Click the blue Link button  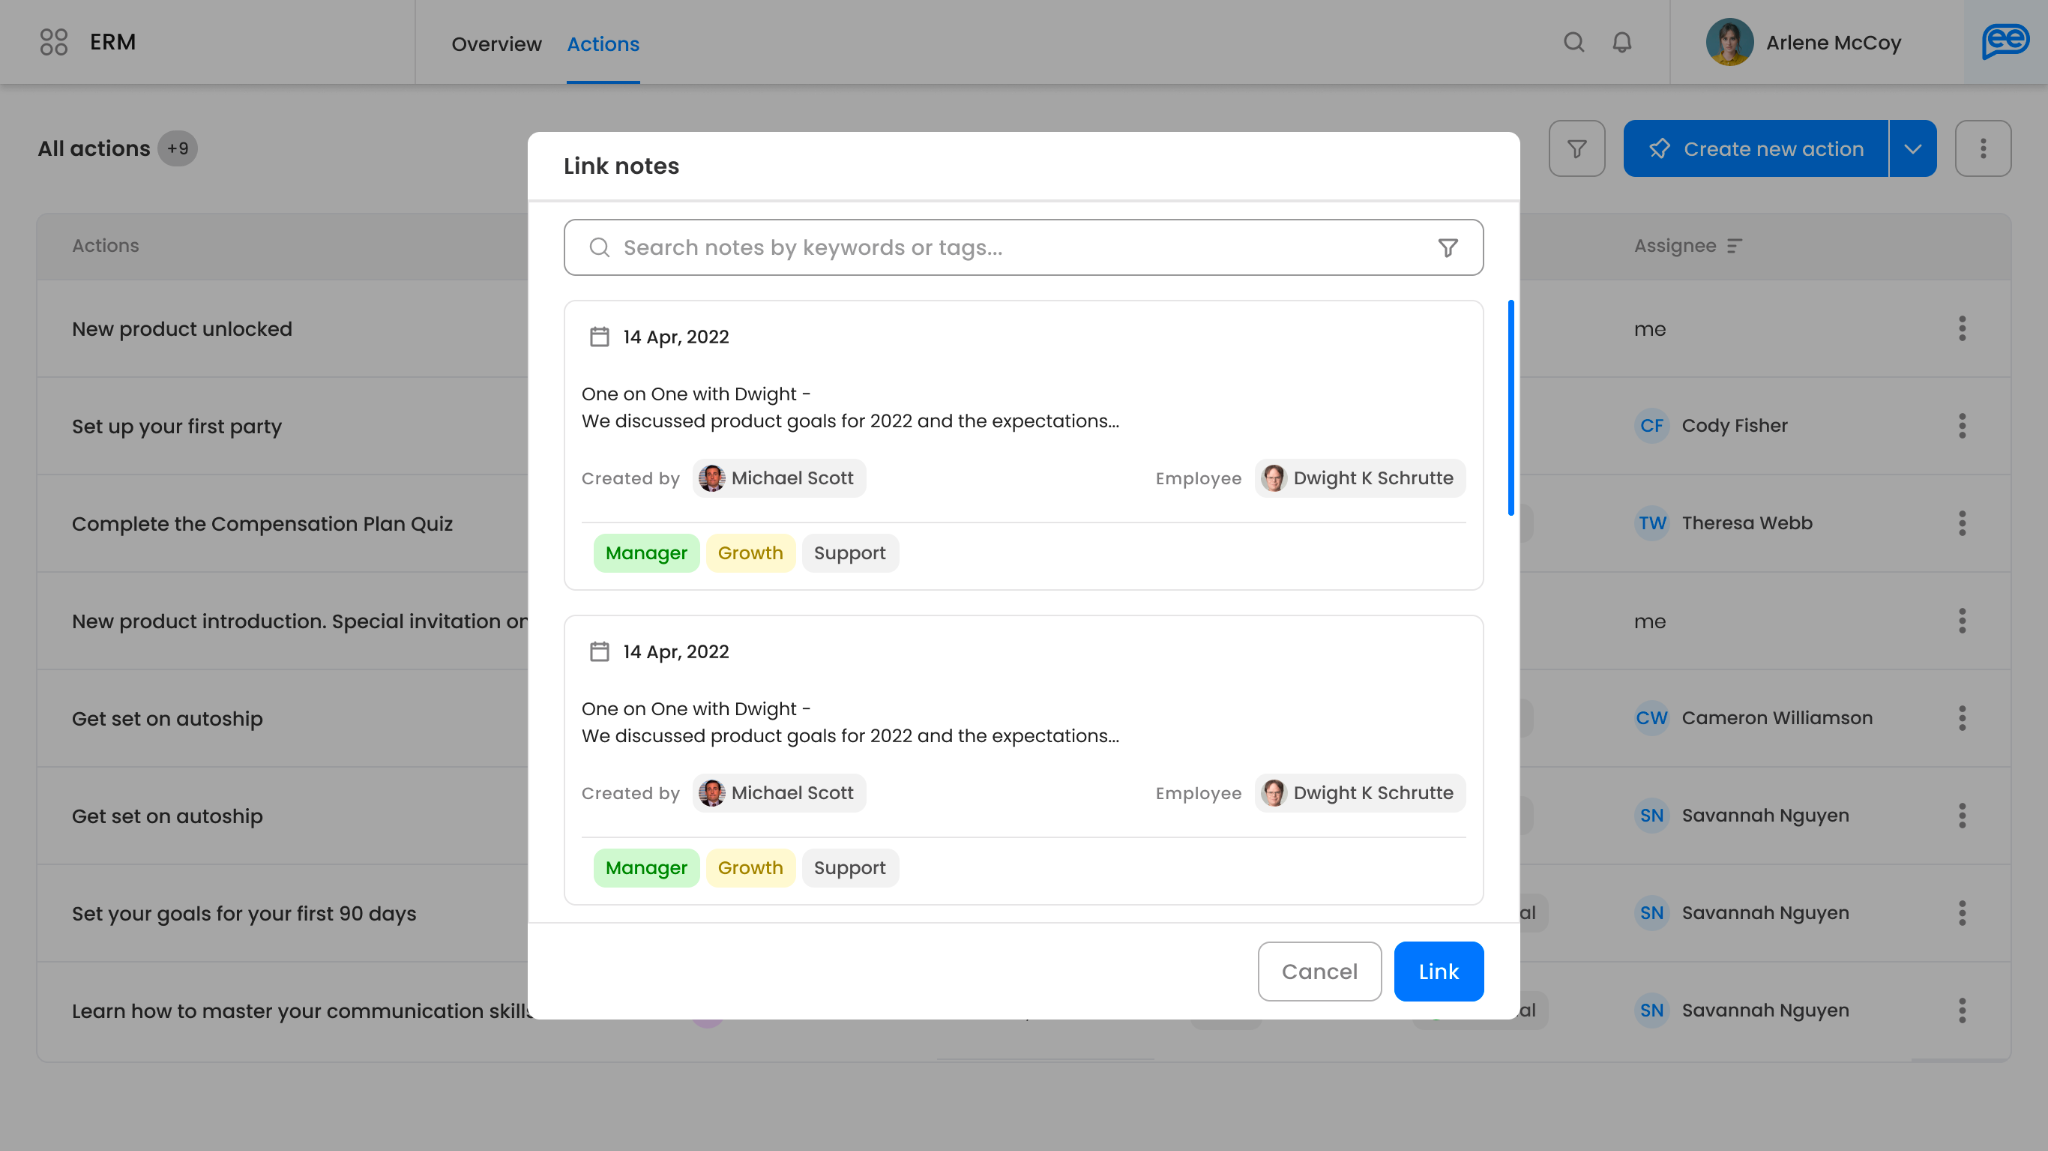pyautogui.click(x=1438, y=971)
